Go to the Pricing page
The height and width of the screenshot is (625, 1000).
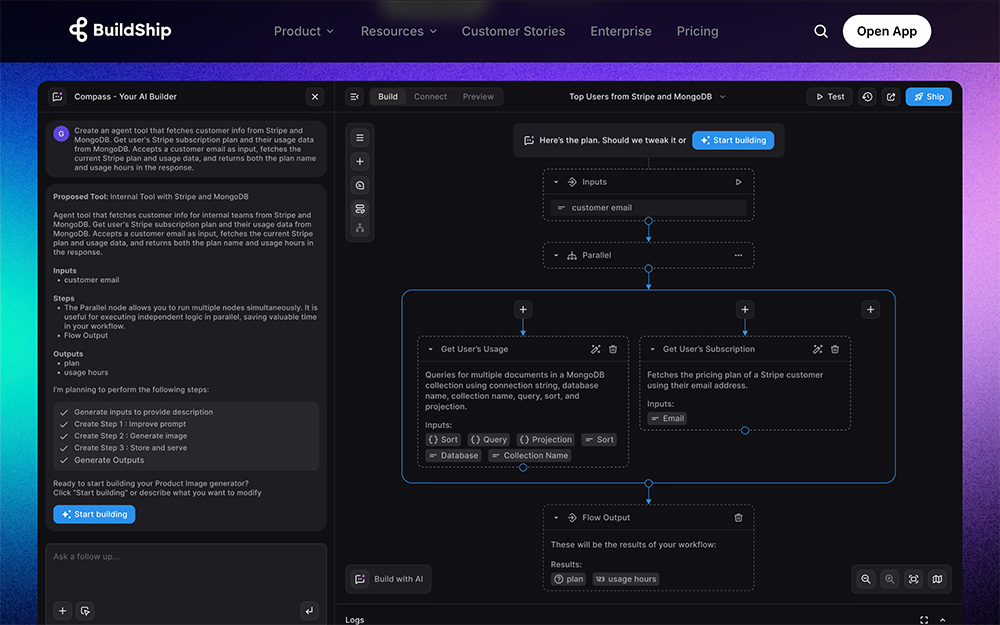pos(698,31)
